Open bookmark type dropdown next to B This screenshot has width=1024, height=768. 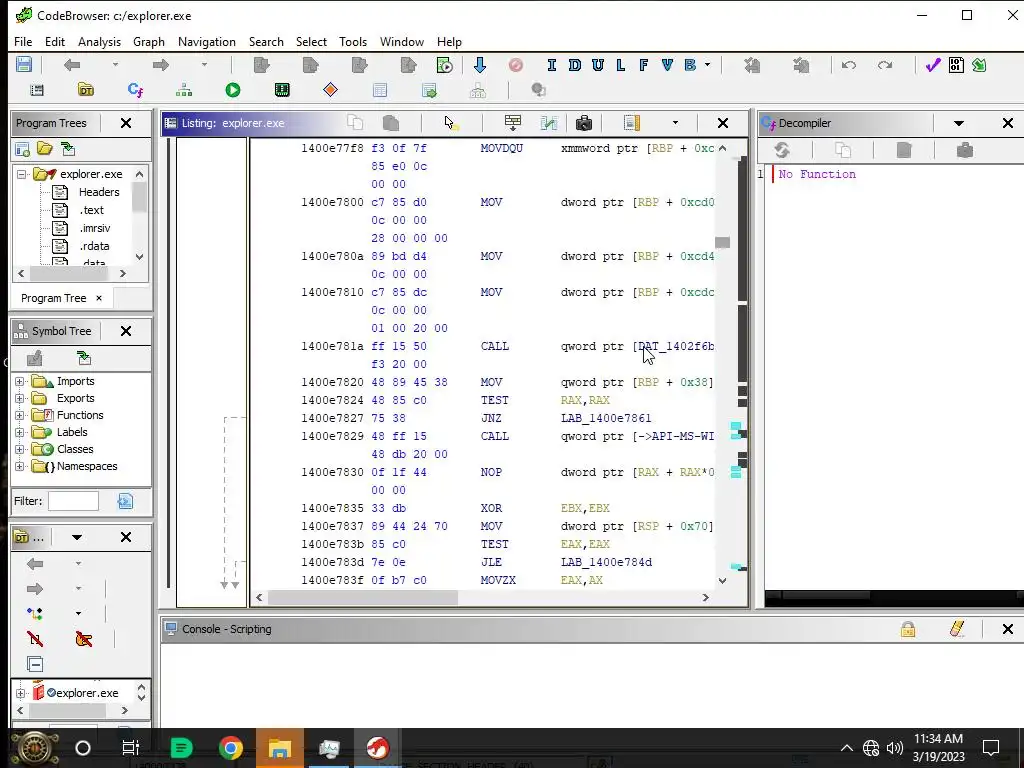coord(707,65)
